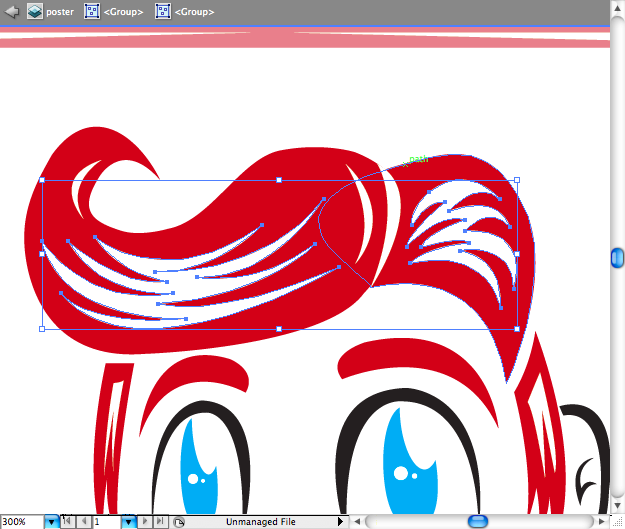Screen dimensions: 625x529
Task: Click the back arrow to exit isolation mode
Action: pyautogui.click(x=12, y=12)
